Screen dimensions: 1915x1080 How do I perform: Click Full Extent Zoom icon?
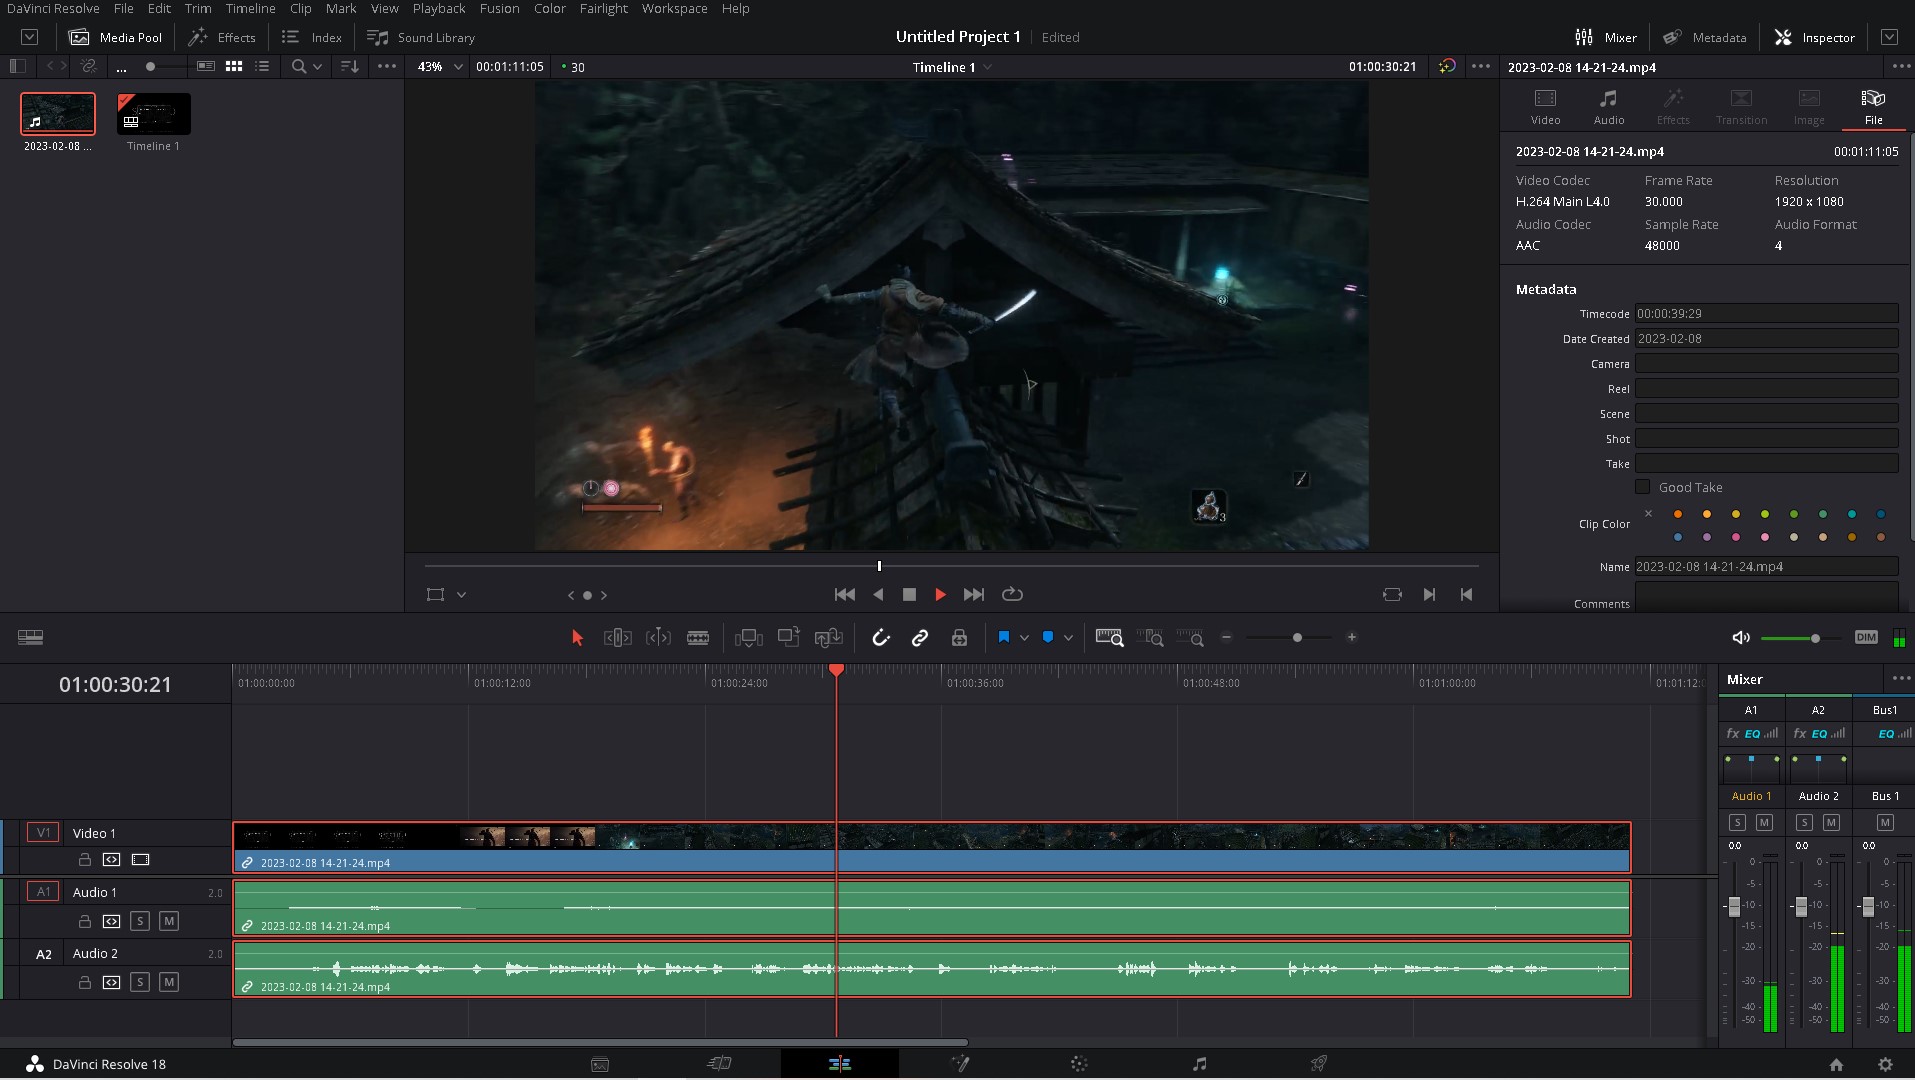tap(1109, 638)
